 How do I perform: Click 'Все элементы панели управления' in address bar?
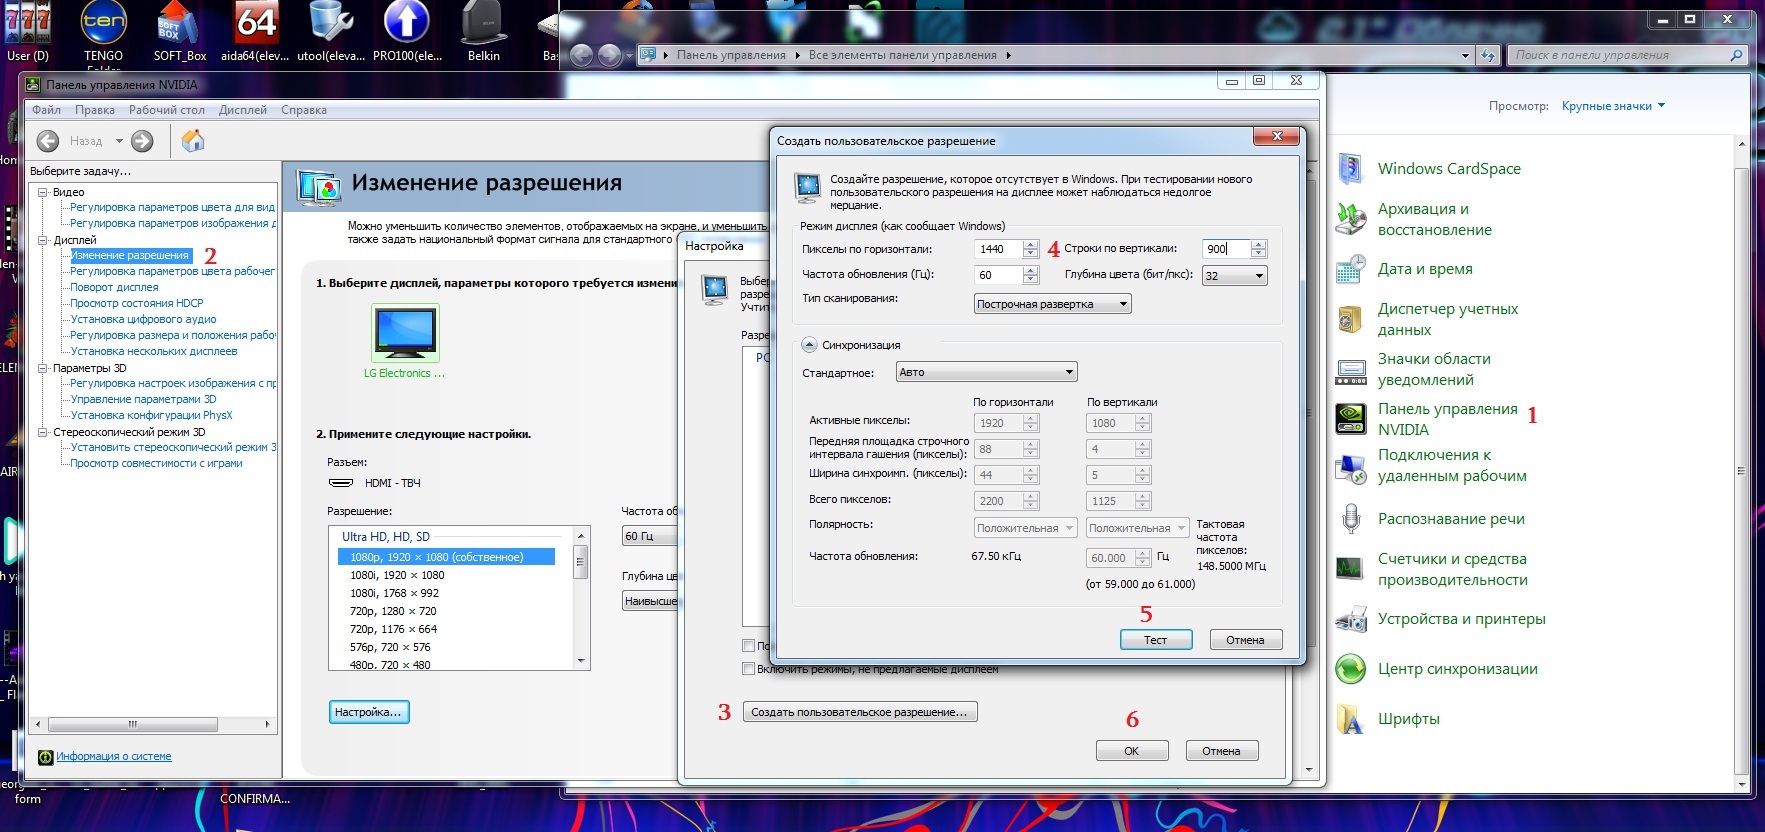(903, 55)
